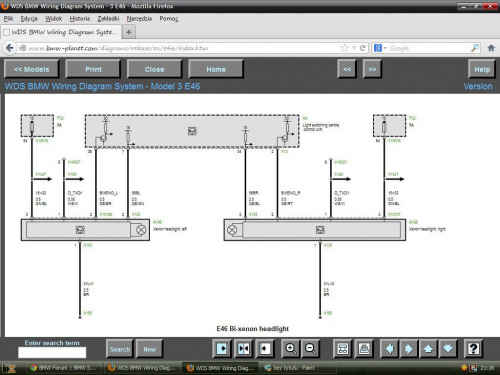Click the orange system tray icon
This screenshot has height=375, width=500.
(x=464, y=368)
